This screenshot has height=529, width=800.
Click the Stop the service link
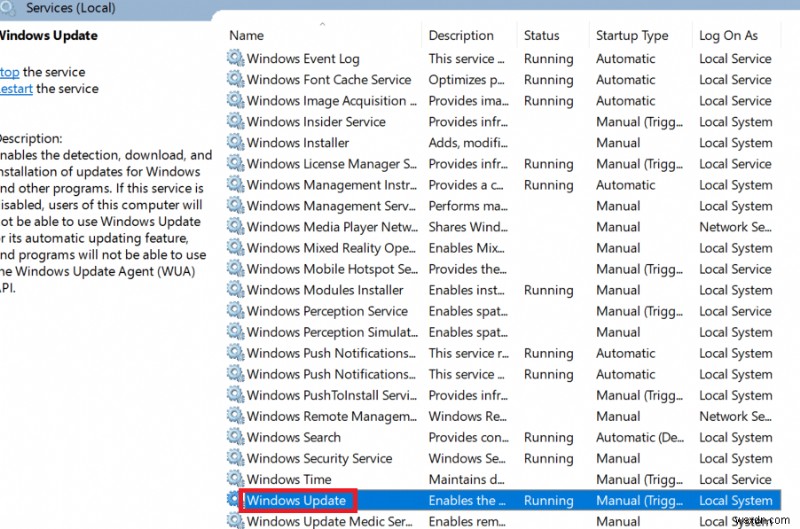point(9,72)
